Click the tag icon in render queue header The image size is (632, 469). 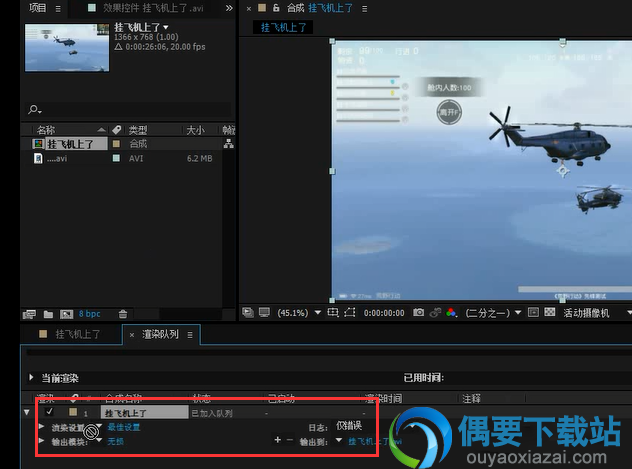74,398
